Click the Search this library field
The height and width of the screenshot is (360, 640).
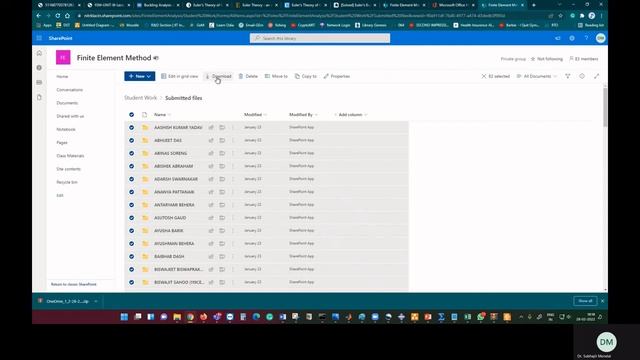[x=320, y=38]
